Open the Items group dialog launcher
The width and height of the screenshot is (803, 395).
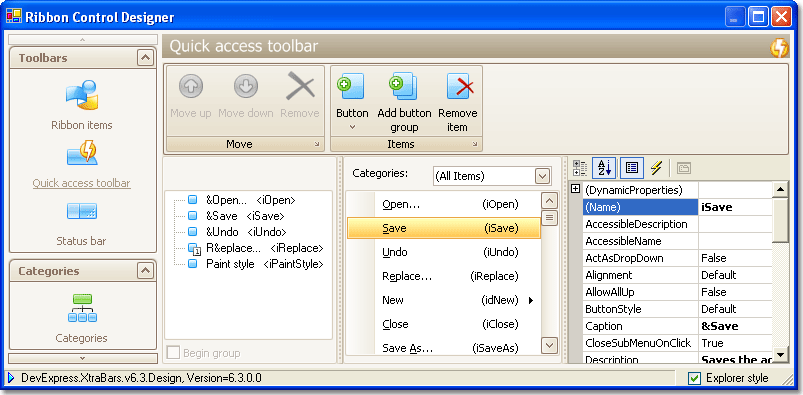[x=475, y=145]
